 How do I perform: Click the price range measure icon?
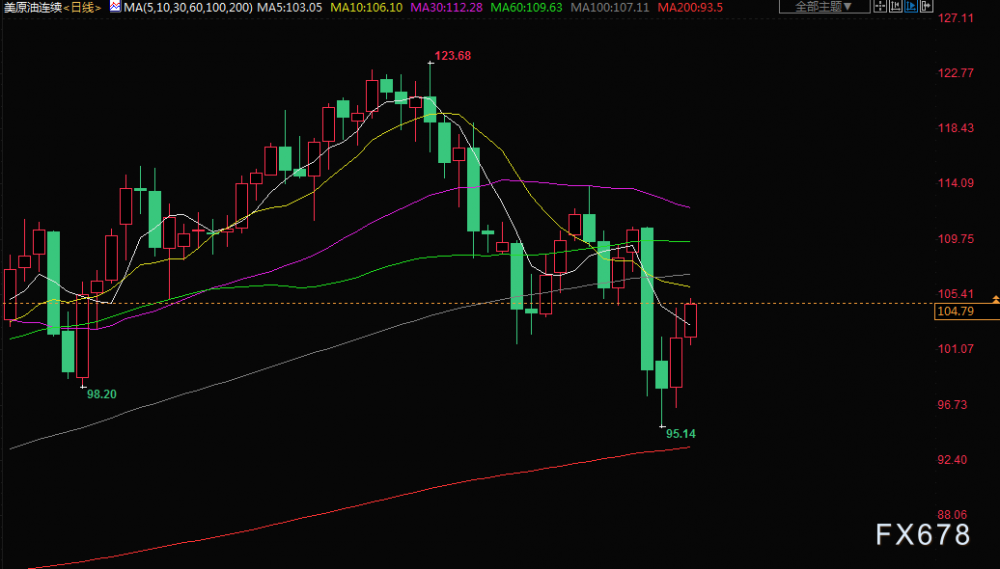click(895, 6)
